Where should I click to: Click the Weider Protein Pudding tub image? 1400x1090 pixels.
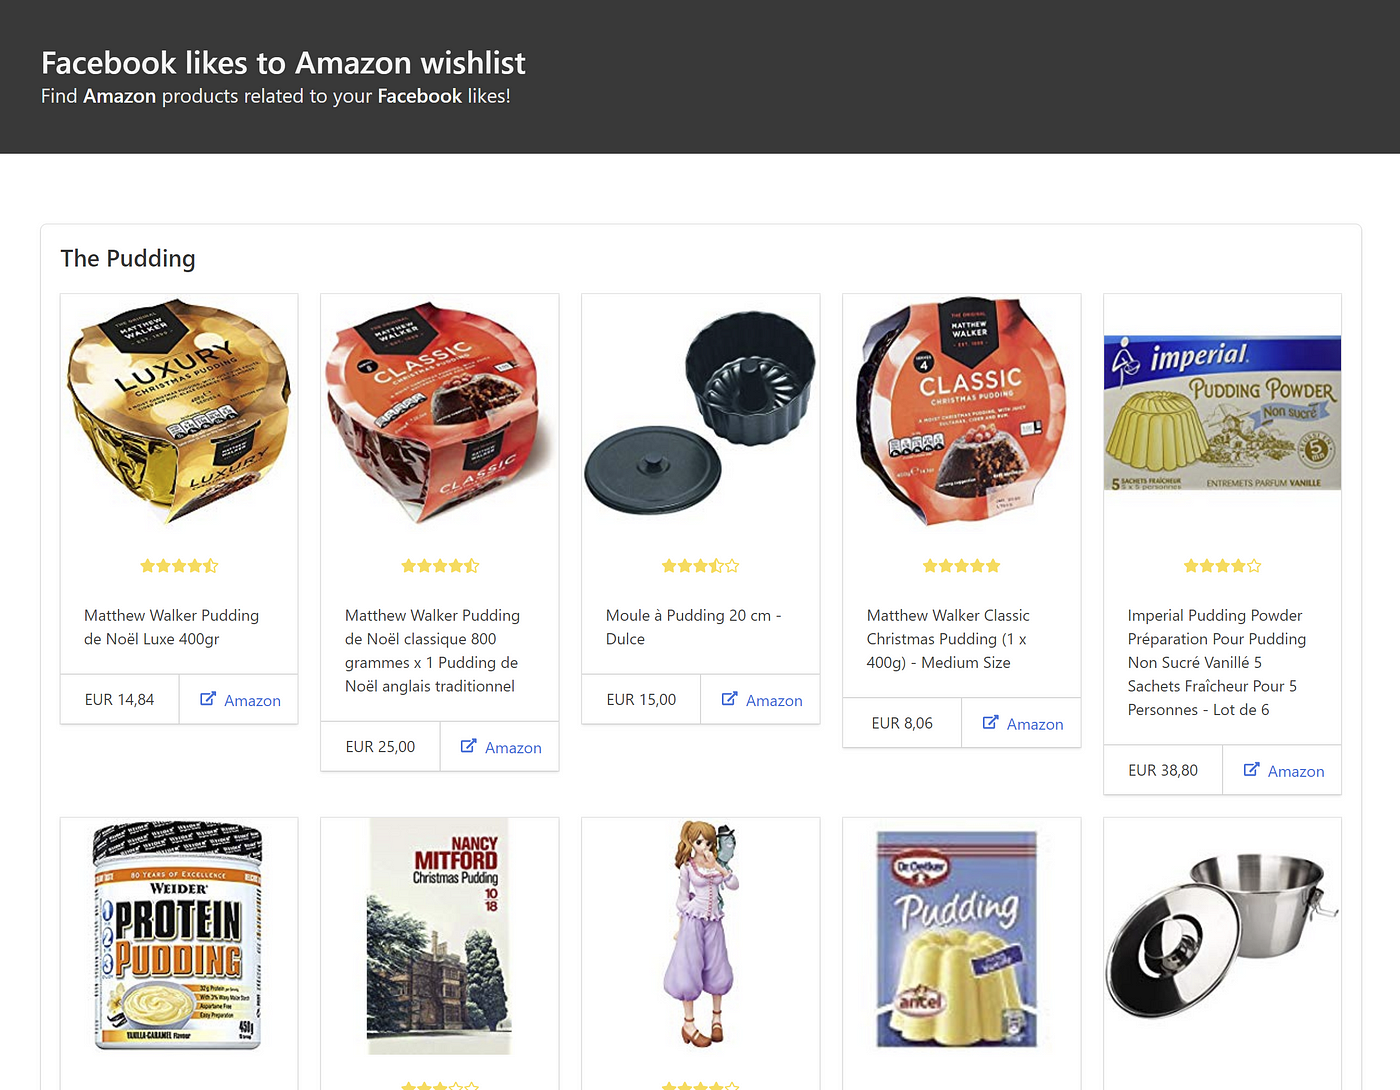[x=179, y=936]
